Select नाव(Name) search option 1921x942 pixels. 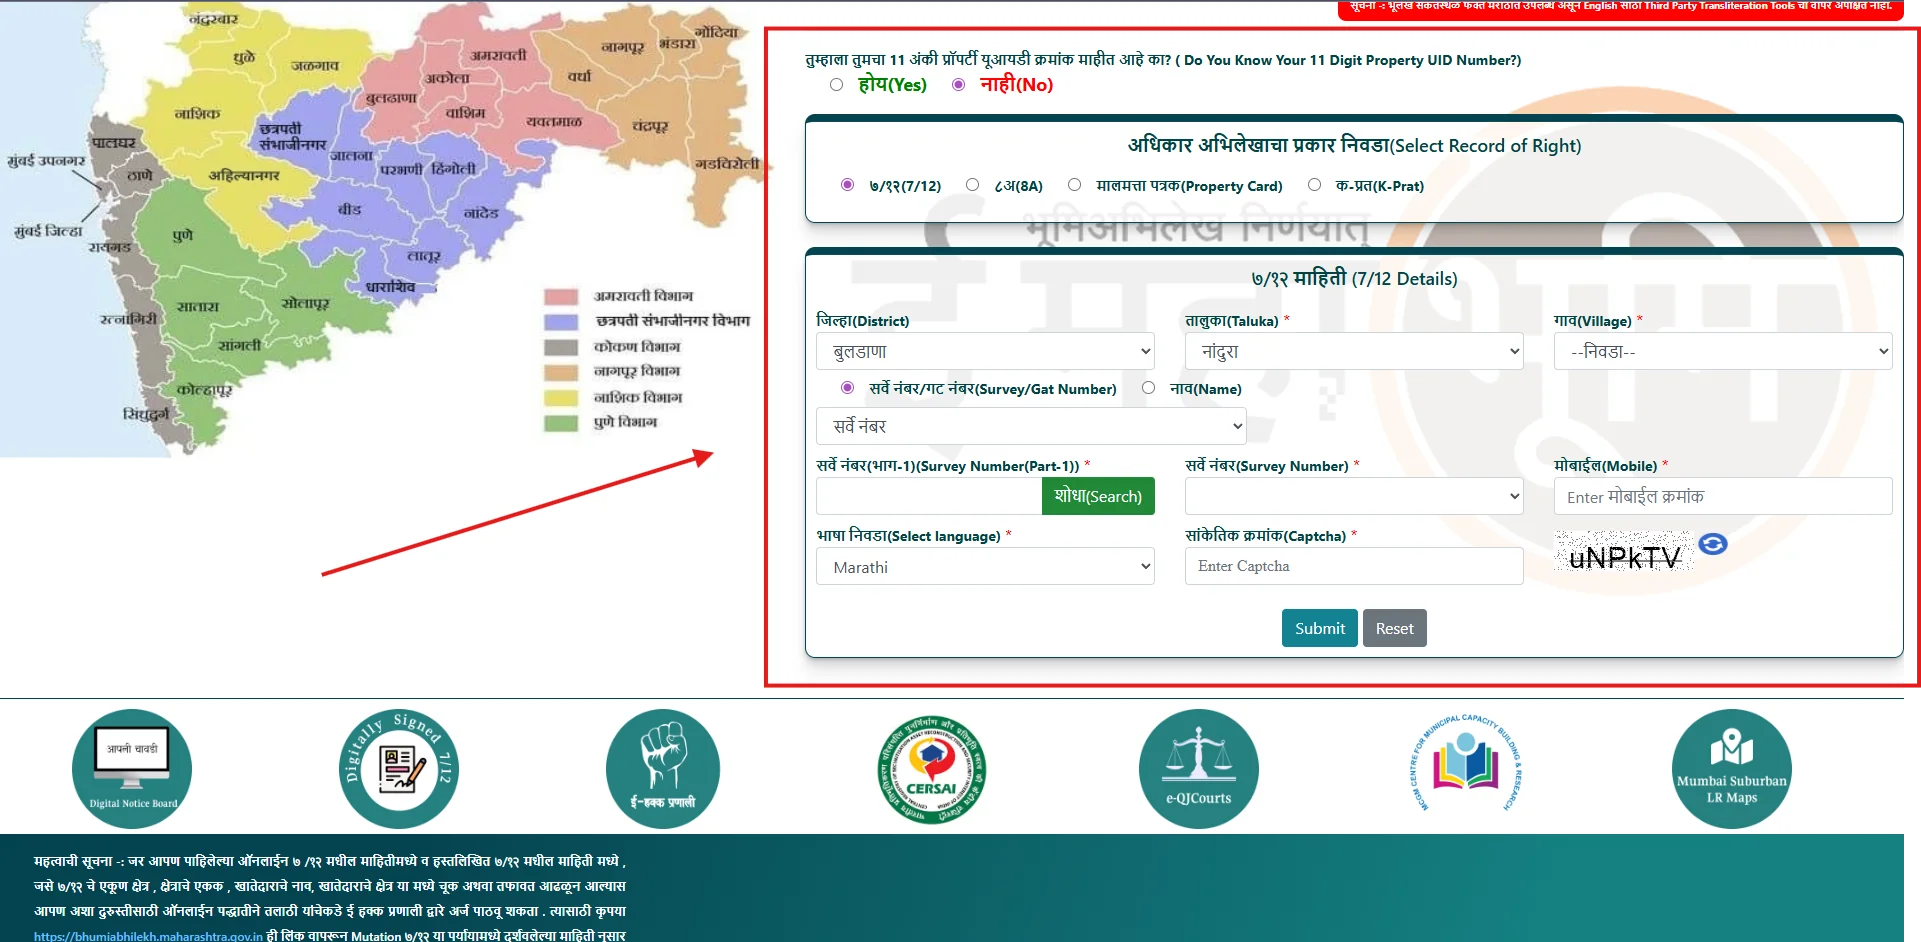[1148, 388]
